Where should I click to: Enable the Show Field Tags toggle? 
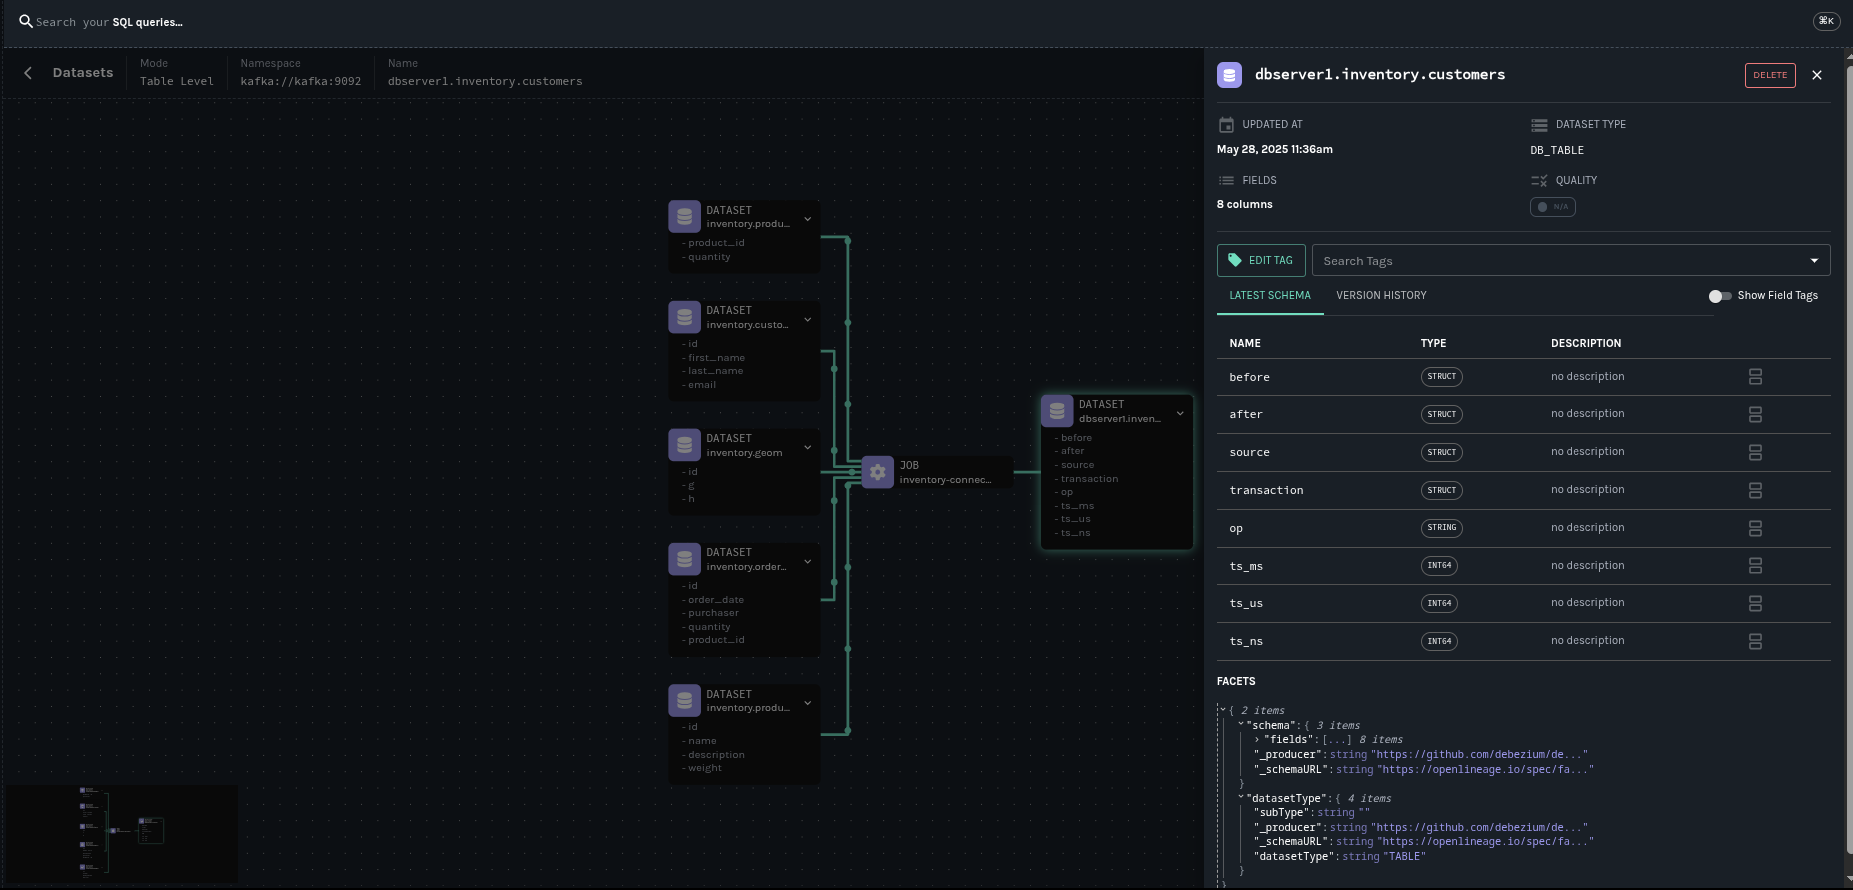(1719, 296)
